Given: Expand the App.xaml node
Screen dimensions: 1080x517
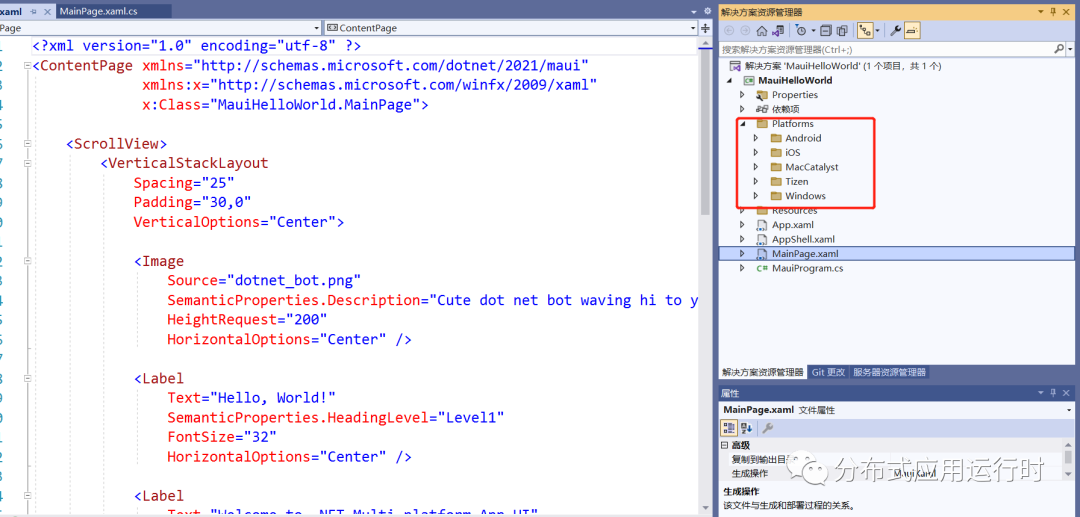Looking at the screenshot, I should point(742,225).
